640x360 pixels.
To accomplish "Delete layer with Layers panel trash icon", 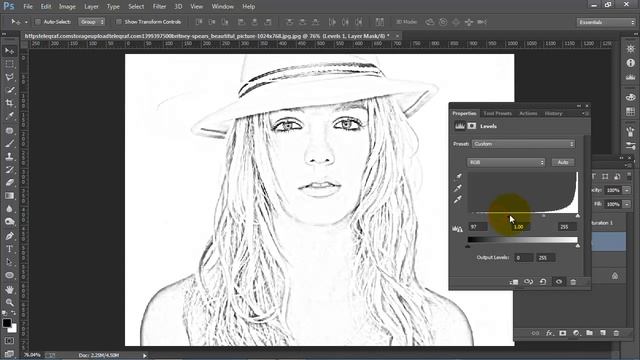I will click(616, 333).
